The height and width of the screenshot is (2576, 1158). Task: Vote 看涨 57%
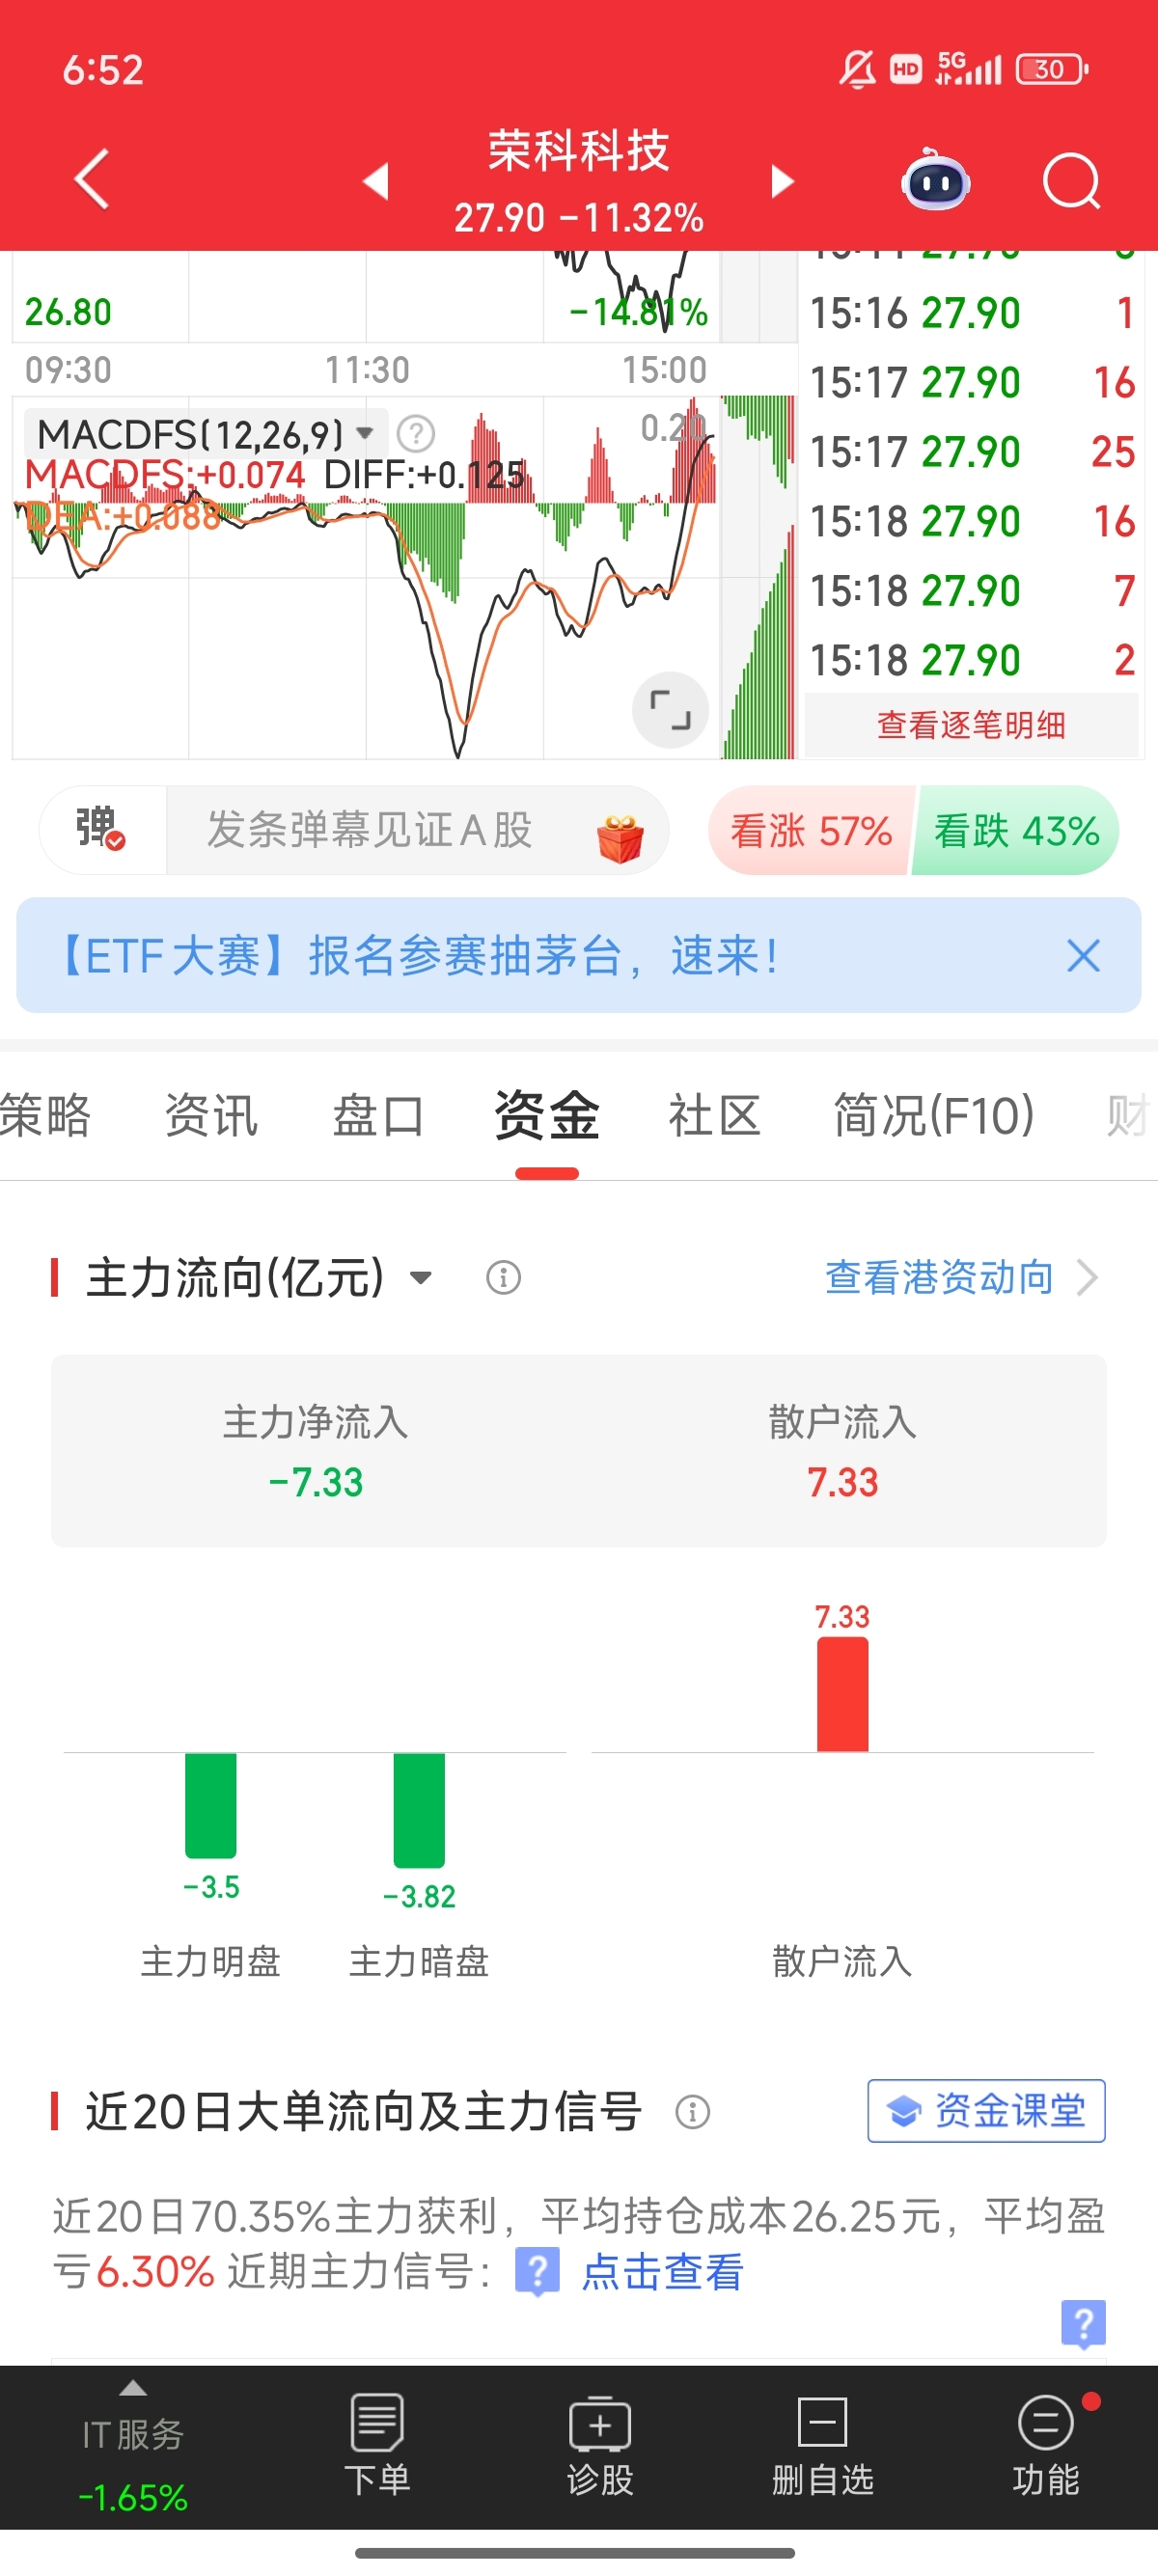[x=810, y=830]
